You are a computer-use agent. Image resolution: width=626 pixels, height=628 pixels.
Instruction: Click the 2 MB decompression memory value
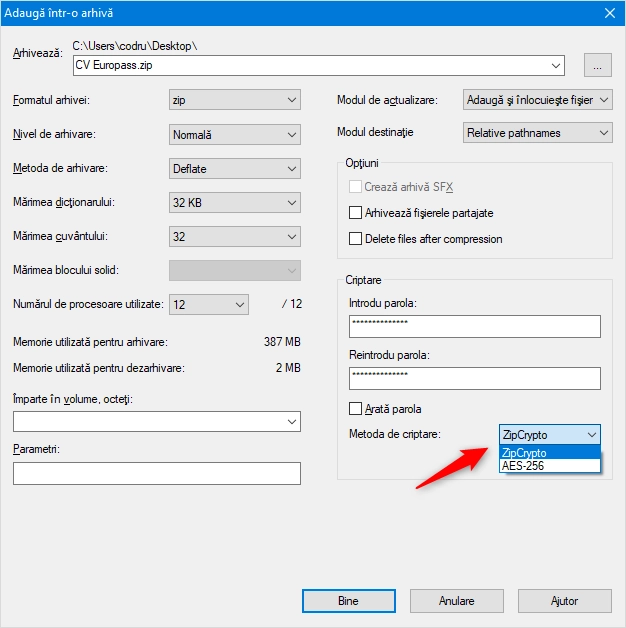coord(288,368)
